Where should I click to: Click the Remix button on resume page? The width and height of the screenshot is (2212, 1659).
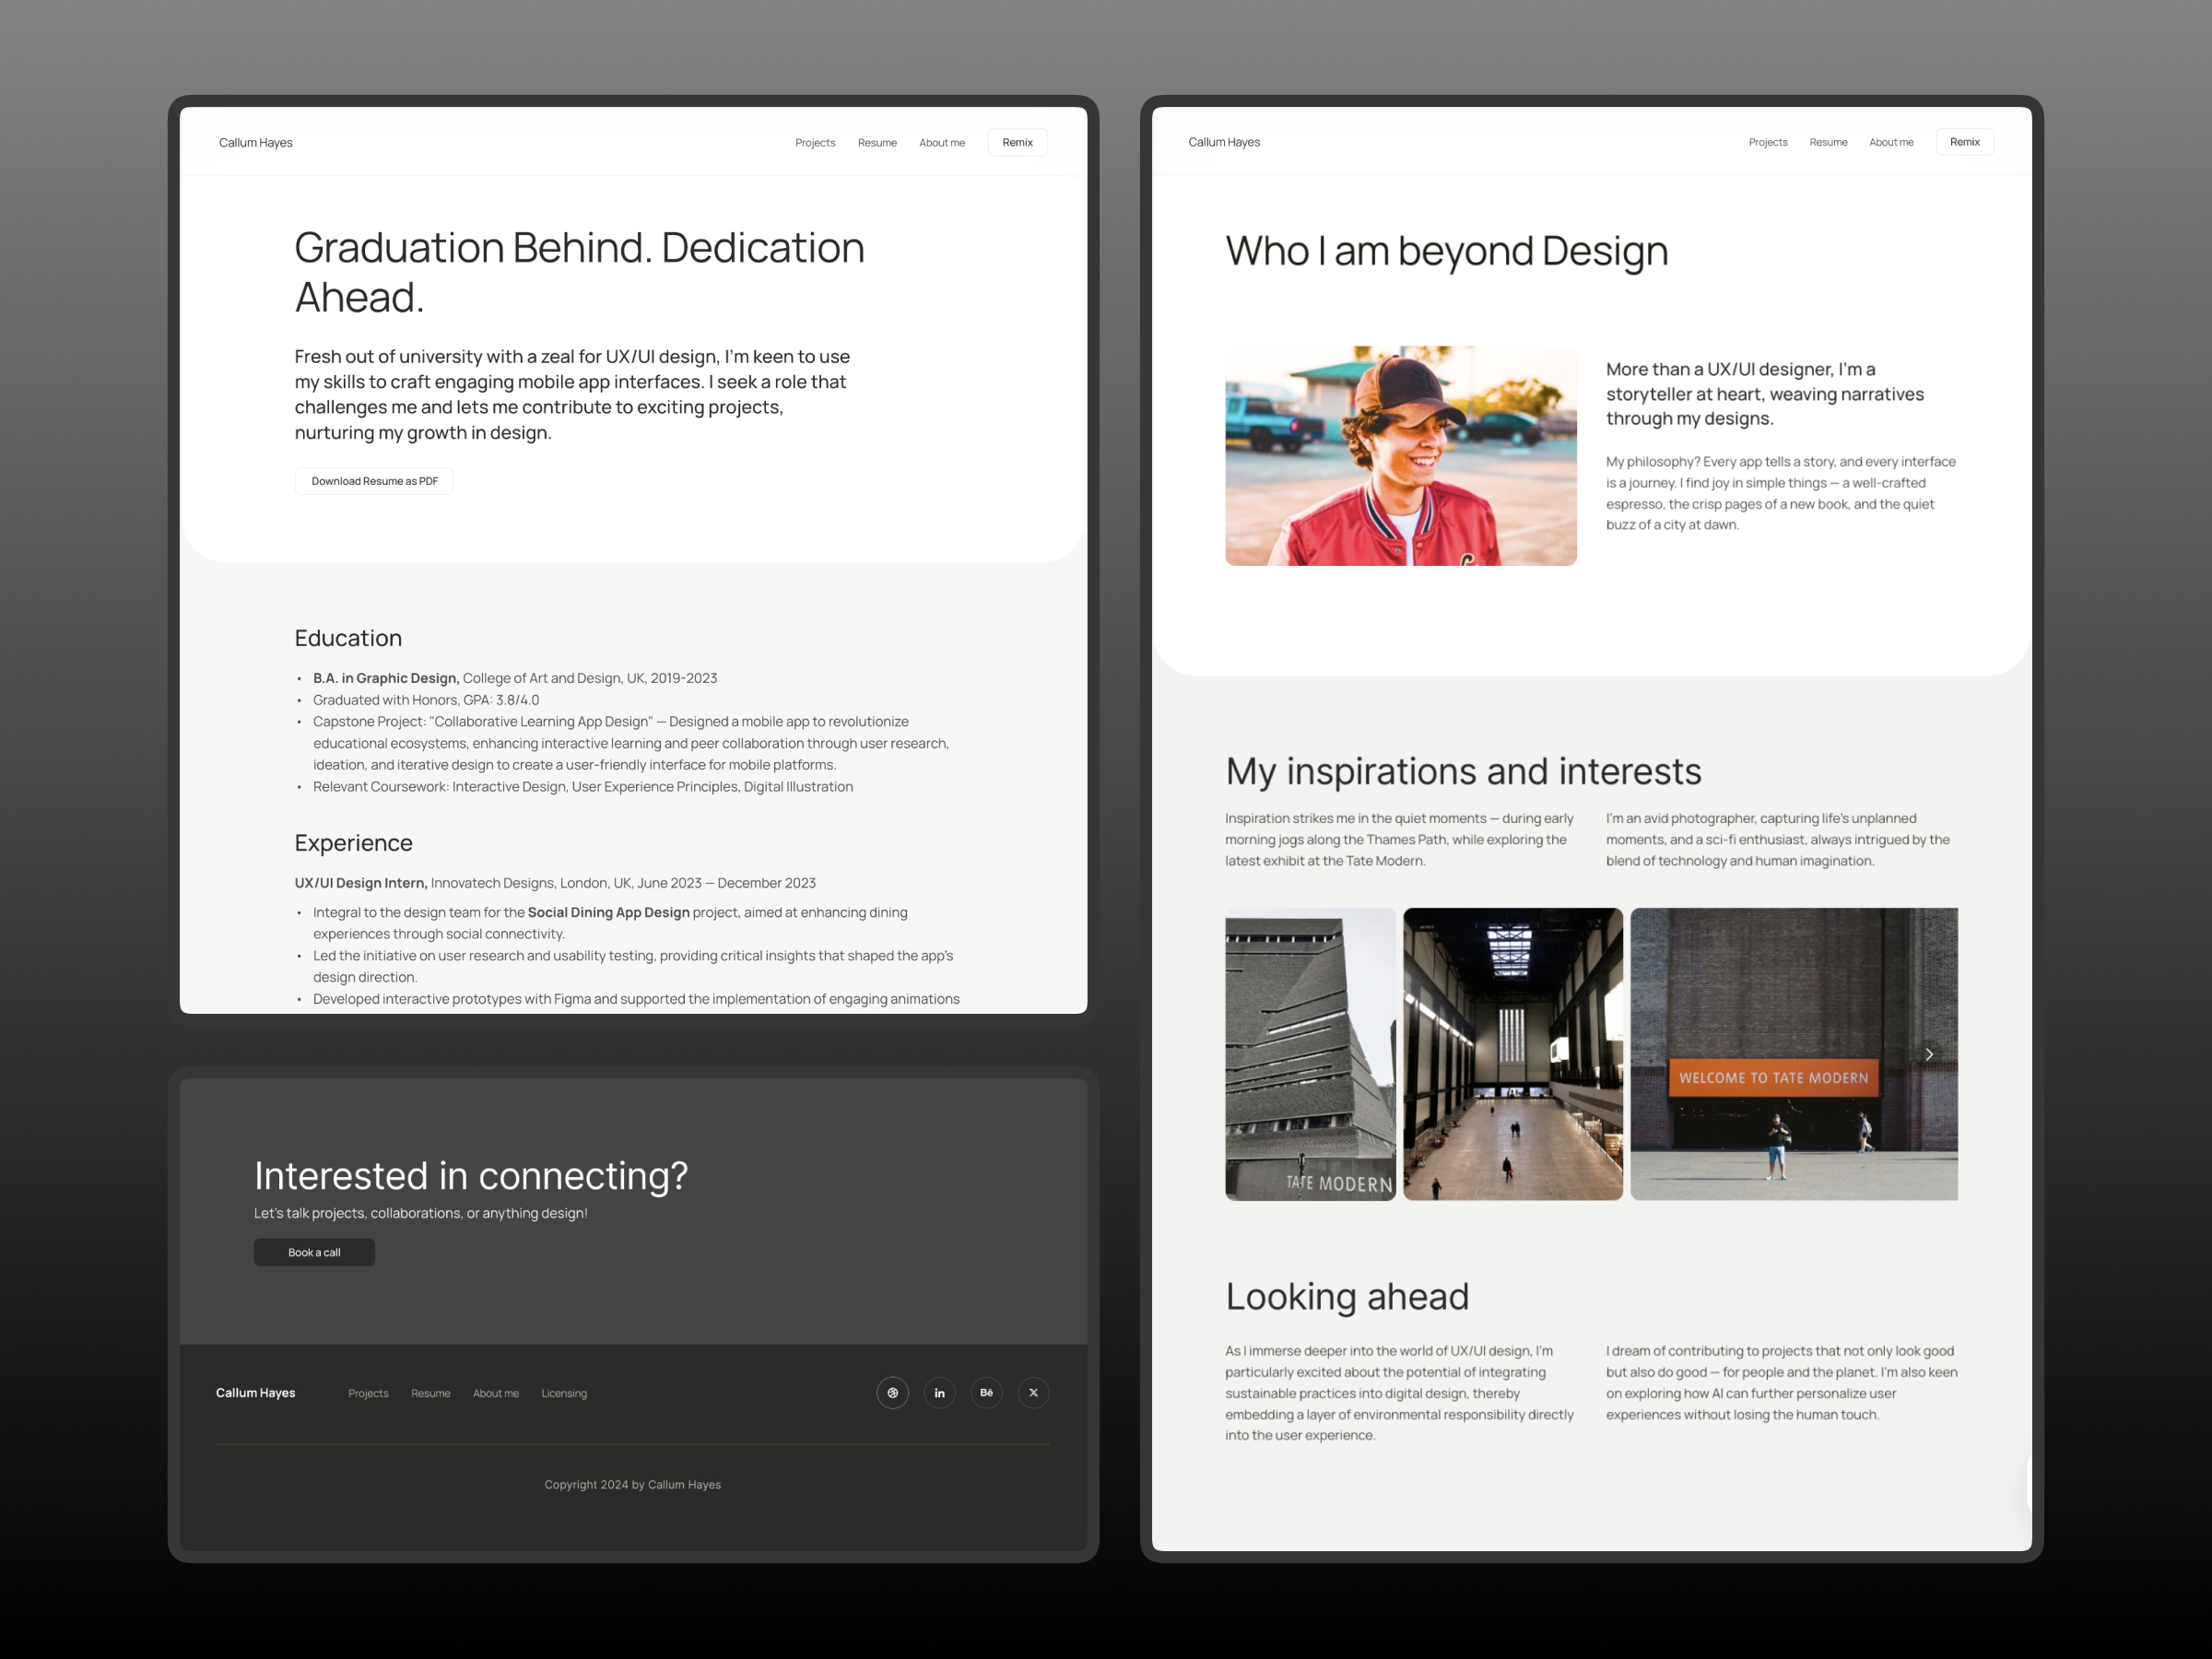[x=1017, y=142]
